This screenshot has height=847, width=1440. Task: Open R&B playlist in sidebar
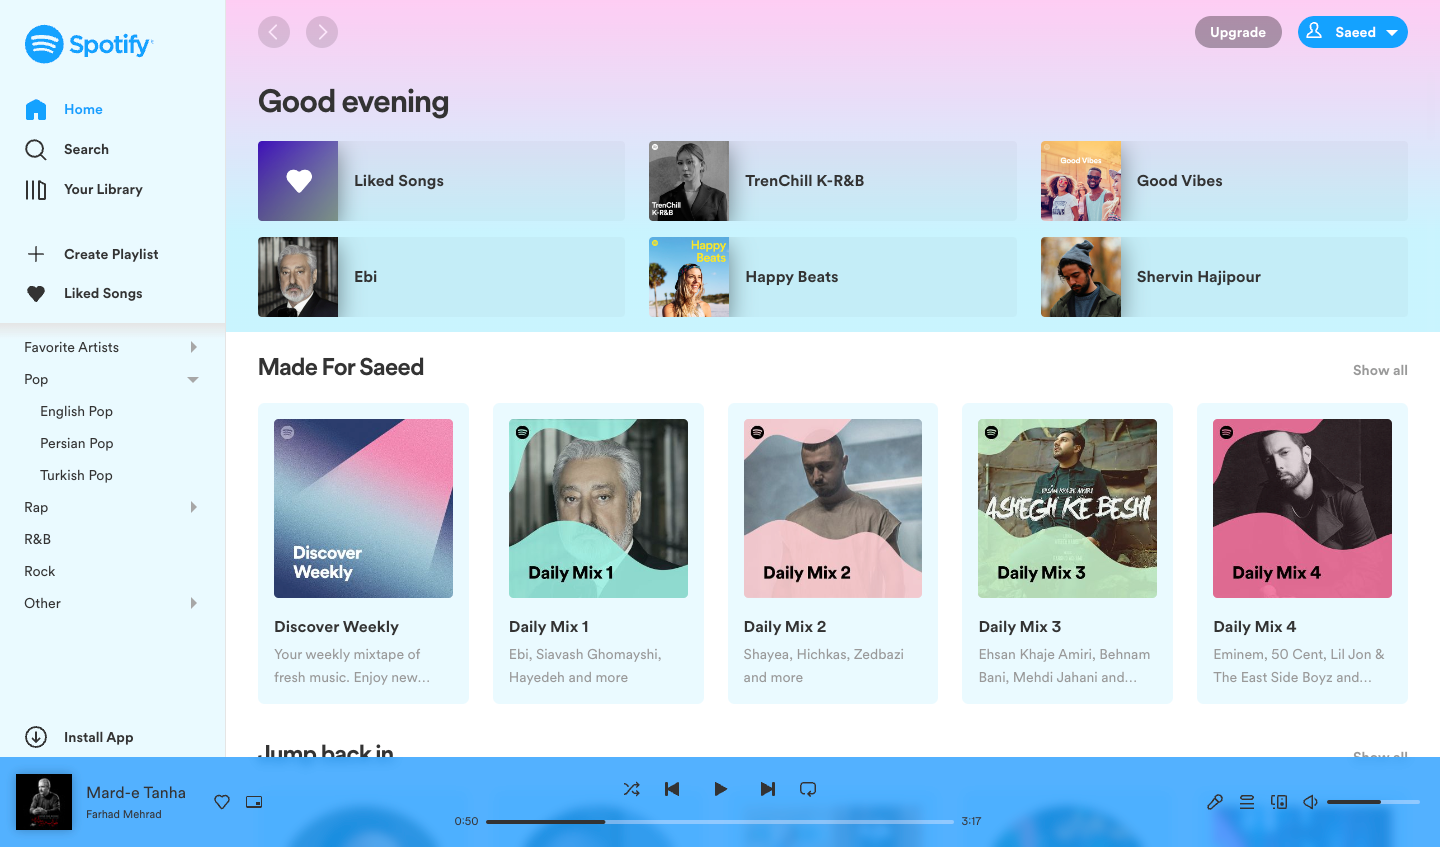pos(38,539)
